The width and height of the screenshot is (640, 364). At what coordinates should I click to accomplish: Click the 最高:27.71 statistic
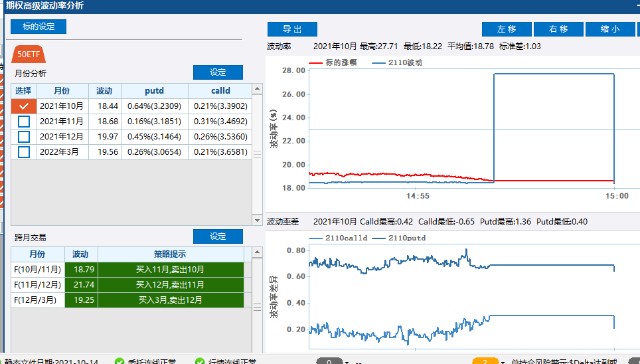pyautogui.click(x=378, y=46)
